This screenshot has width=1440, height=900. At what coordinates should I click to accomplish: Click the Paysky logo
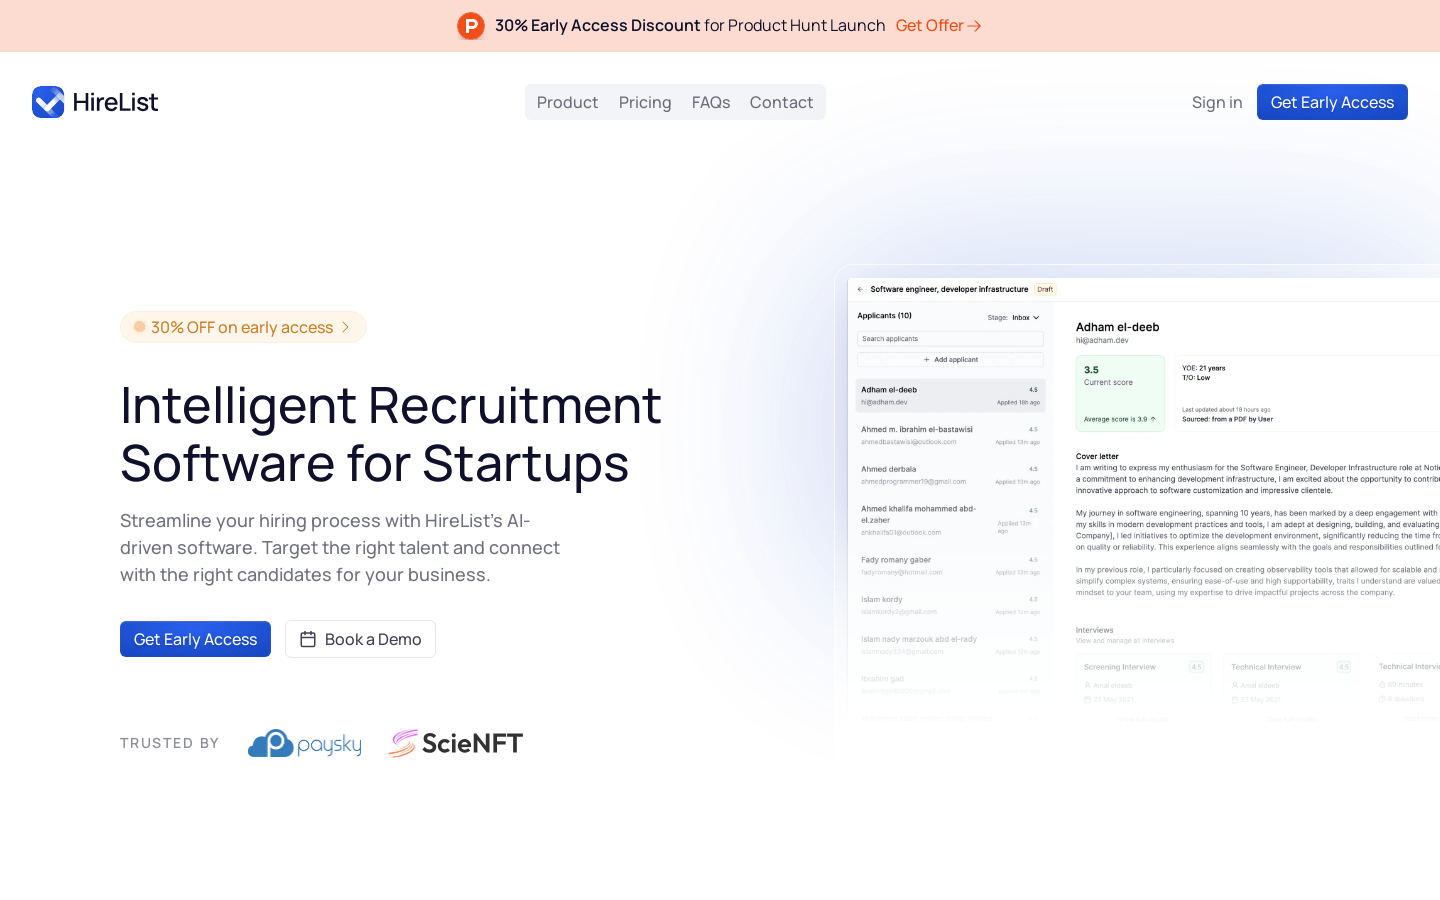tap(305, 743)
